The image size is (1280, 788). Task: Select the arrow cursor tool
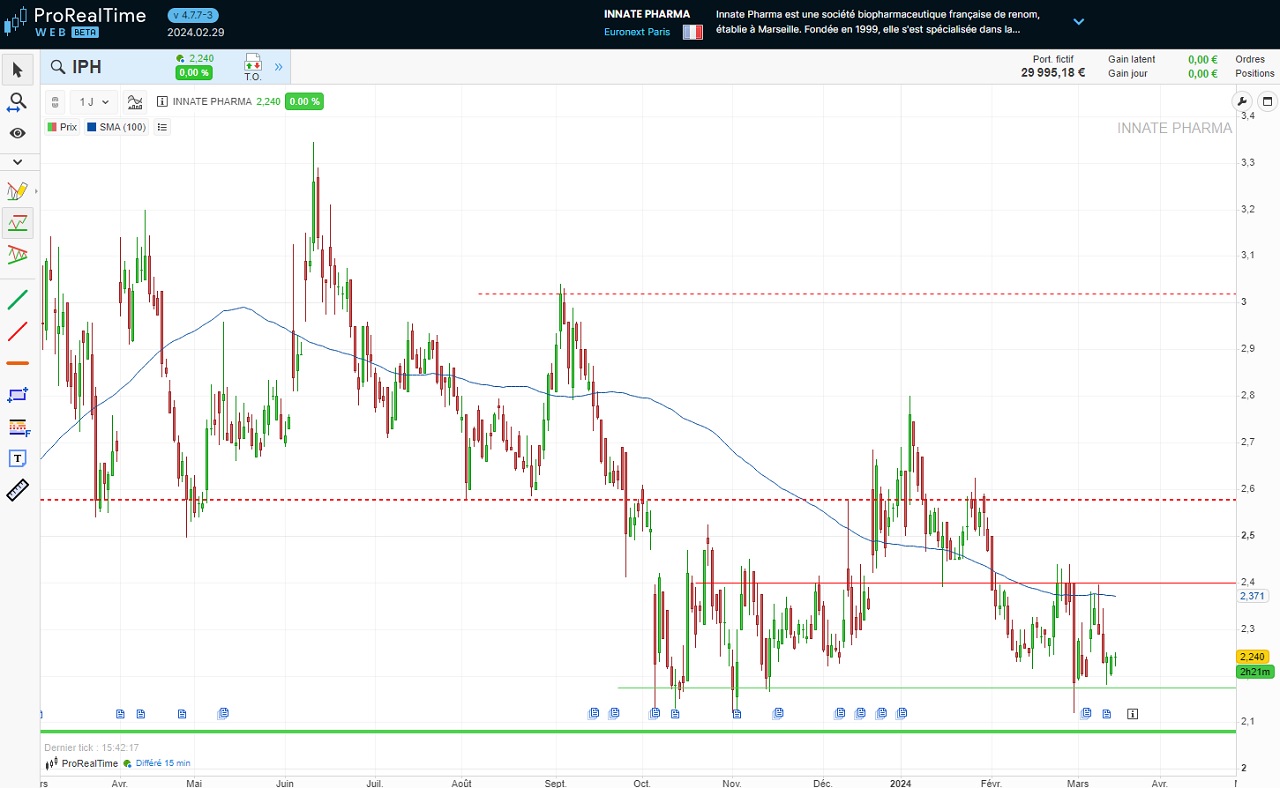17,70
